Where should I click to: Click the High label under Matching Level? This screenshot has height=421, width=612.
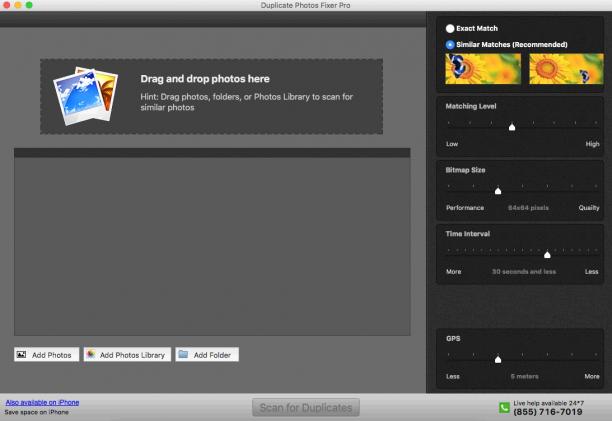[592, 144]
